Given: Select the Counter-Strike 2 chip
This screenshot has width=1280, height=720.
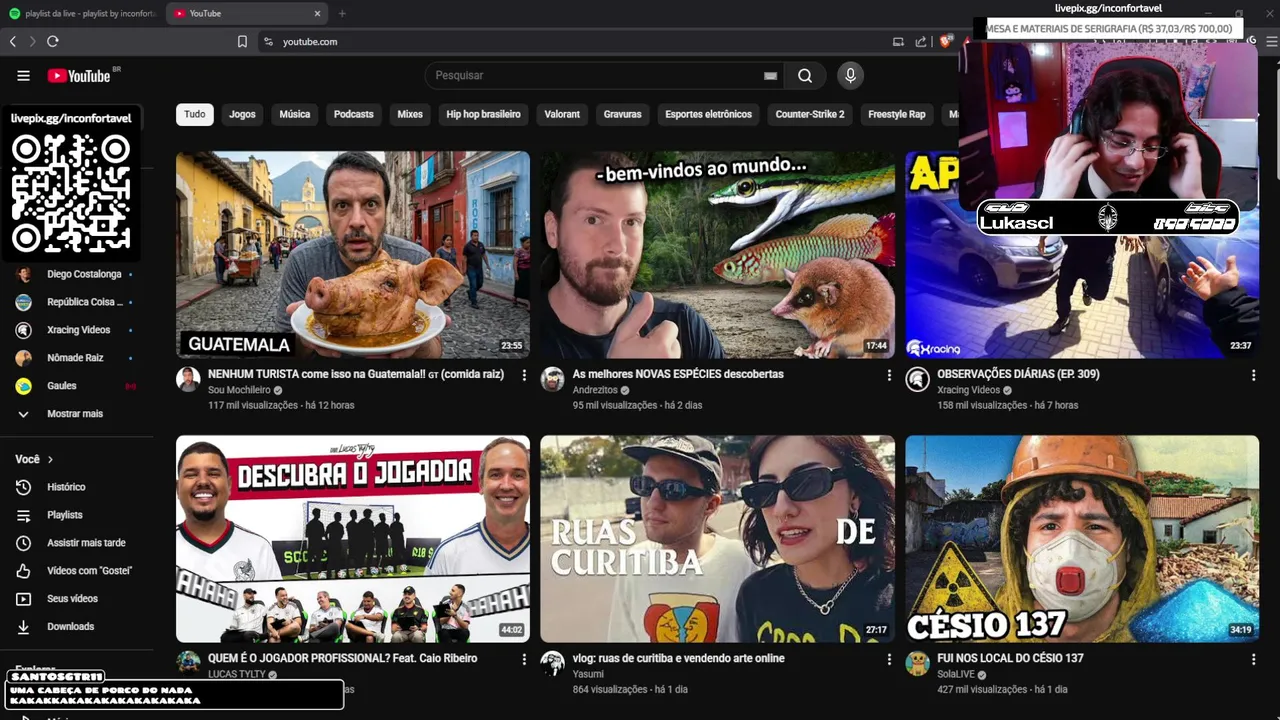Looking at the screenshot, I should pos(810,114).
